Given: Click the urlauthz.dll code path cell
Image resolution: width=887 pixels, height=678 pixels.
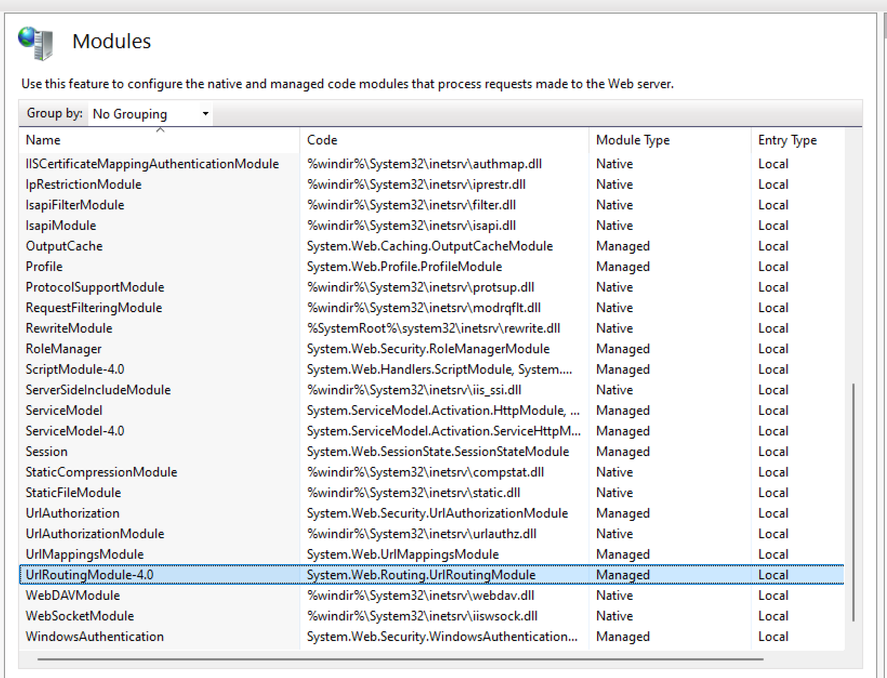Looking at the screenshot, I should (421, 534).
